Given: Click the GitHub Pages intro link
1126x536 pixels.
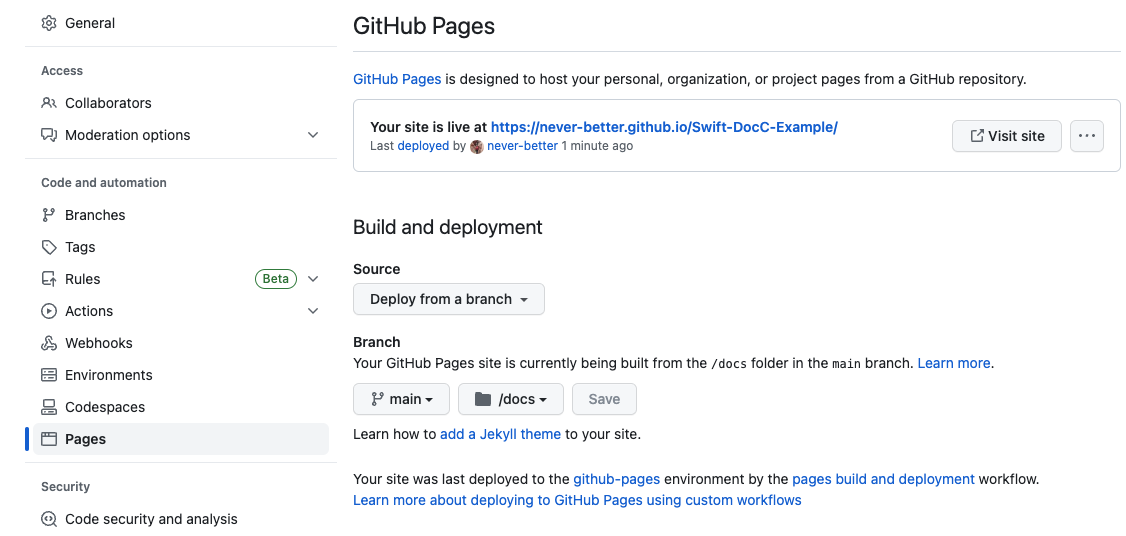Looking at the screenshot, I should [397, 79].
